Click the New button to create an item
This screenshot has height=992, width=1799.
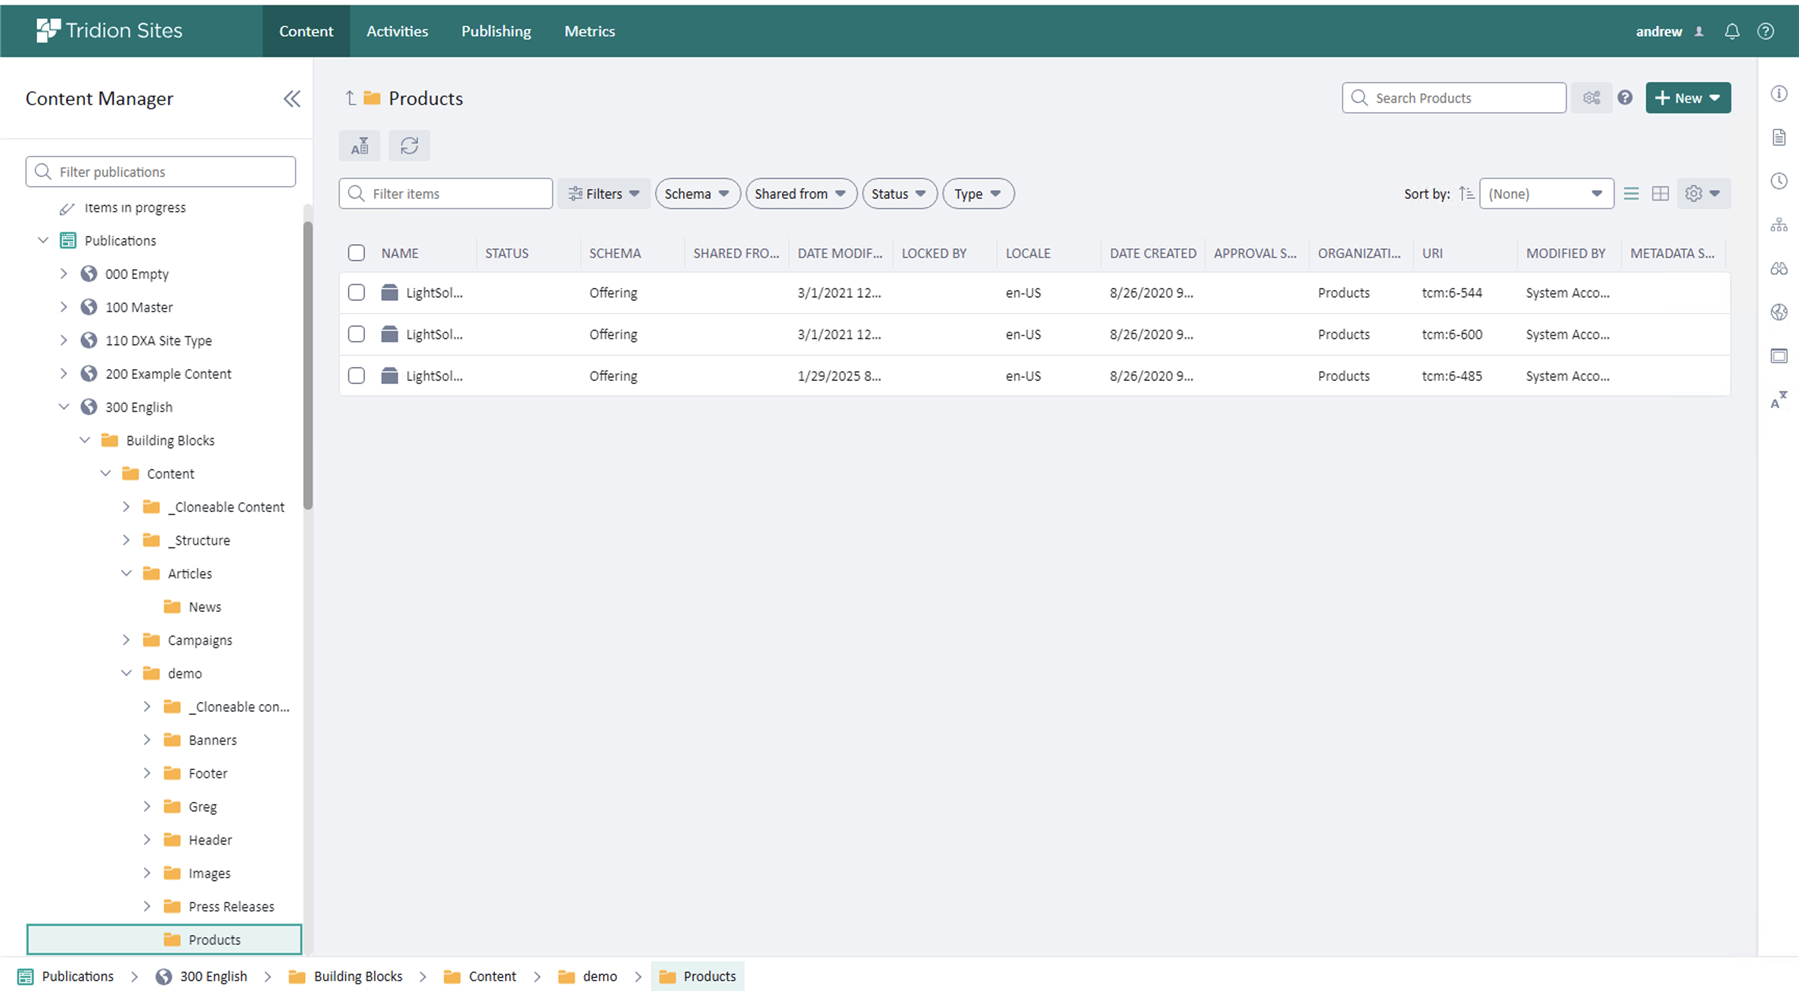click(x=1687, y=97)
